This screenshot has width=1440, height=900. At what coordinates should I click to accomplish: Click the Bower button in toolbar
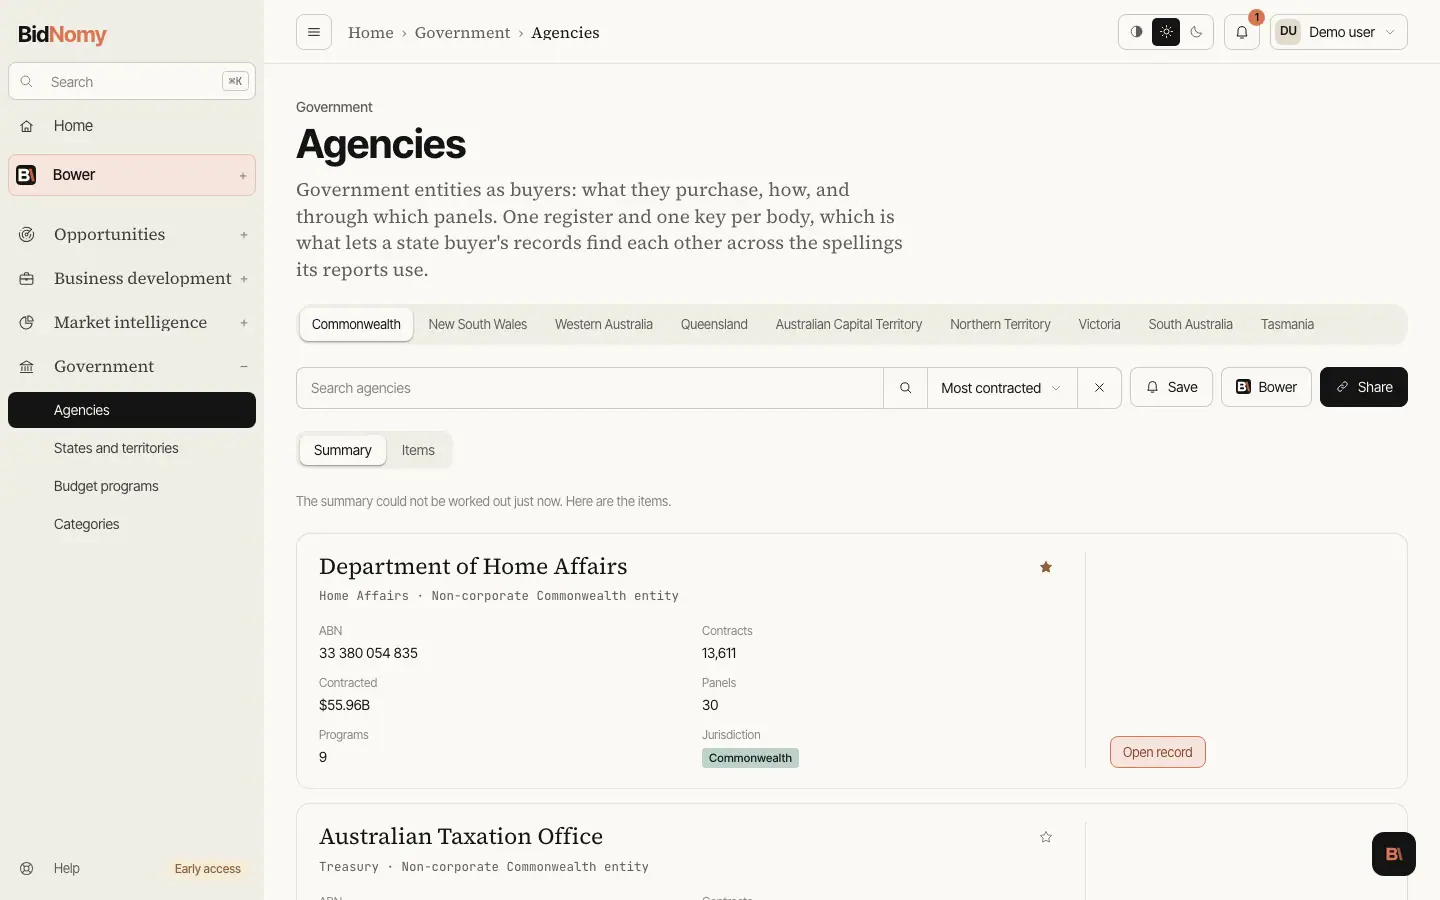point(1266,387)
